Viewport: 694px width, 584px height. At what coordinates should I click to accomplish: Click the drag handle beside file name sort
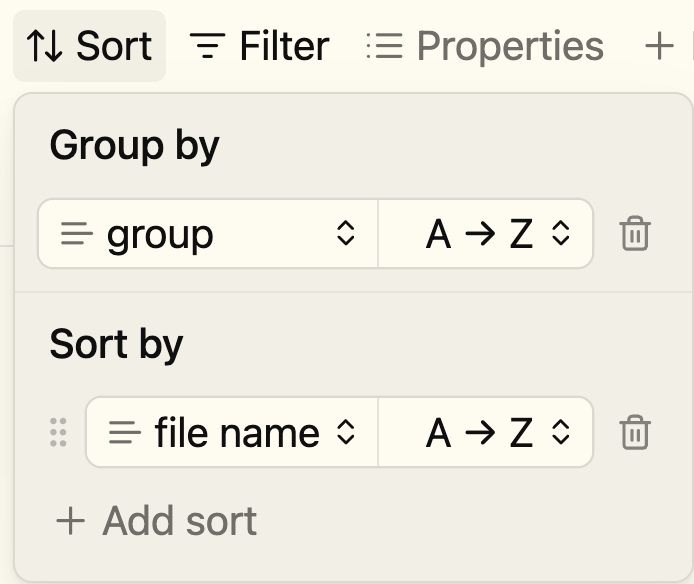click(58, 433)
